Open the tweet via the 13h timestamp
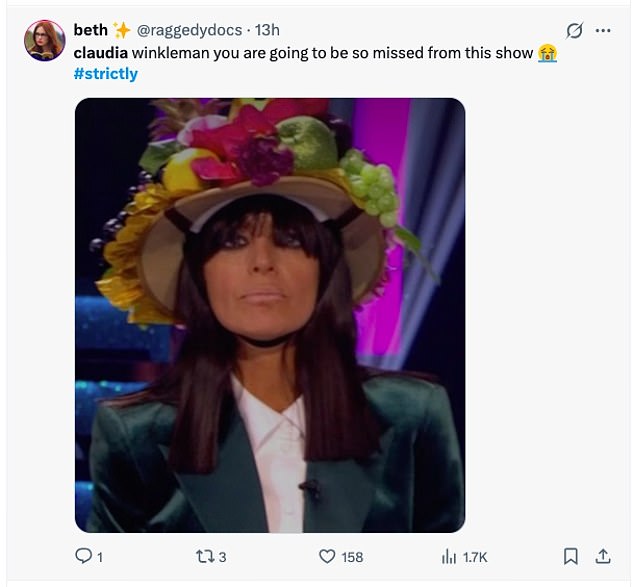Screen dimensions: 634x587 (x=267, y=30)
